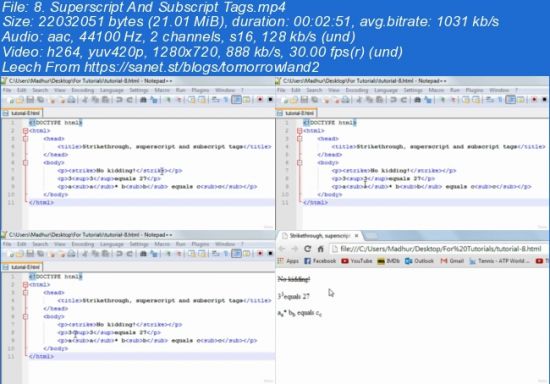Image resolution: width=550 pixels, height=384 pixels.
Task: Click the Print icon in the bottom-left Notepad++ window
Action: (x=72, y=254)
